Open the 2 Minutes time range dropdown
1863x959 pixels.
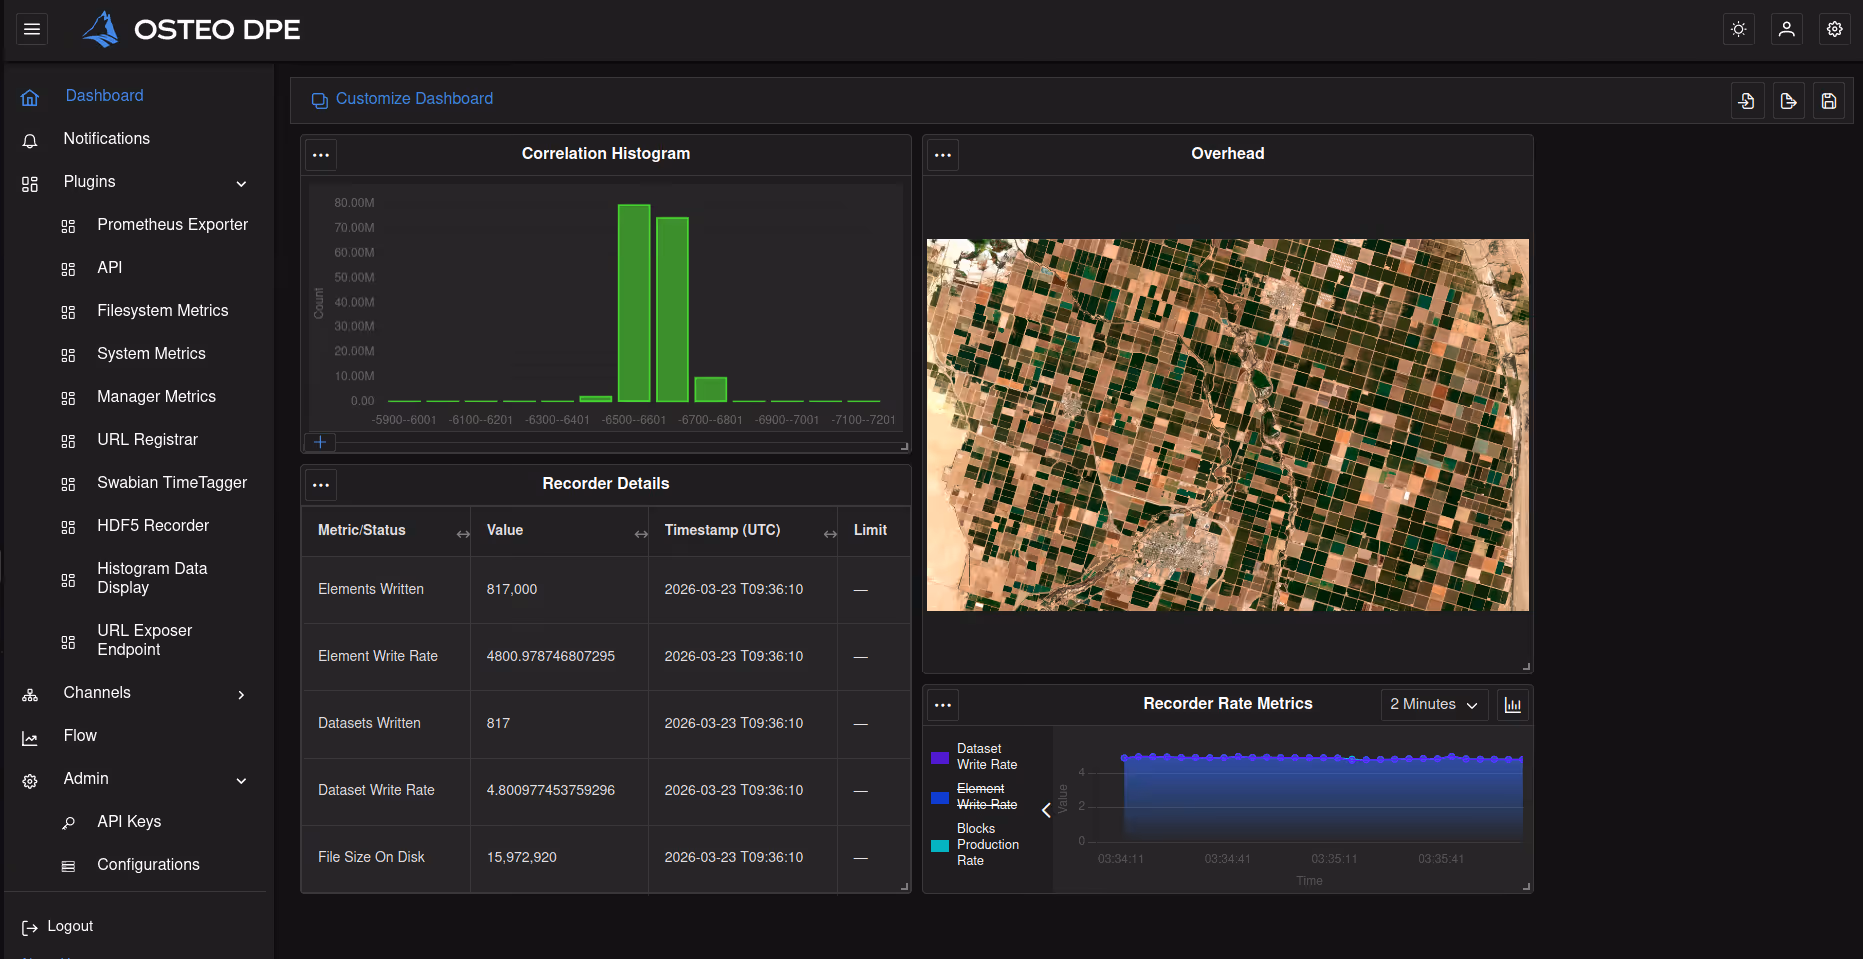pos(1434,704)
